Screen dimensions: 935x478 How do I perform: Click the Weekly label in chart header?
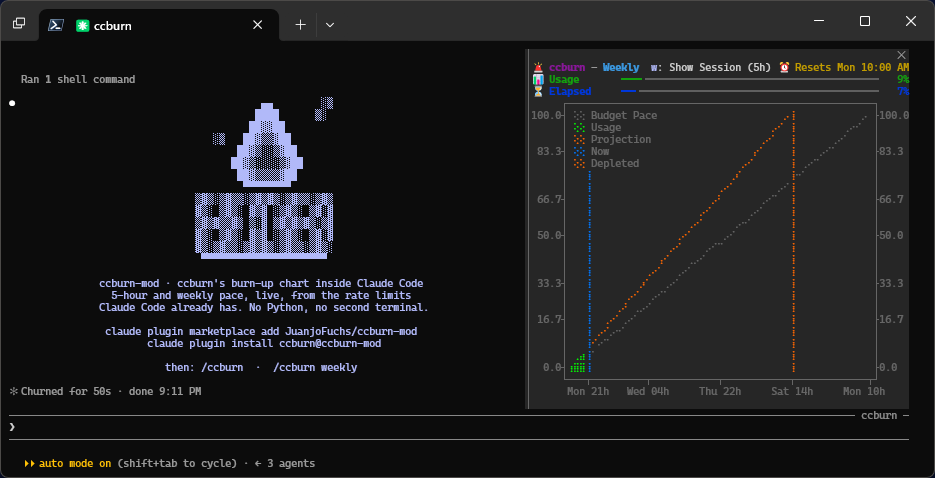pos(621,67)
